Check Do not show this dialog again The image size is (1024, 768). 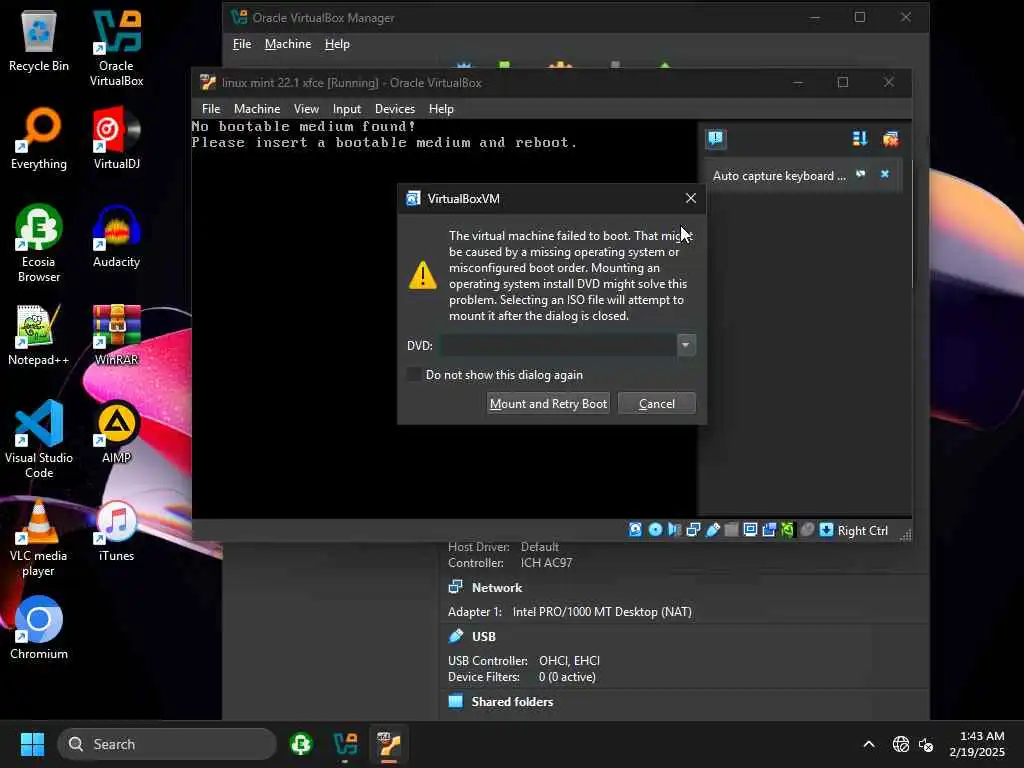click(413, 374)
